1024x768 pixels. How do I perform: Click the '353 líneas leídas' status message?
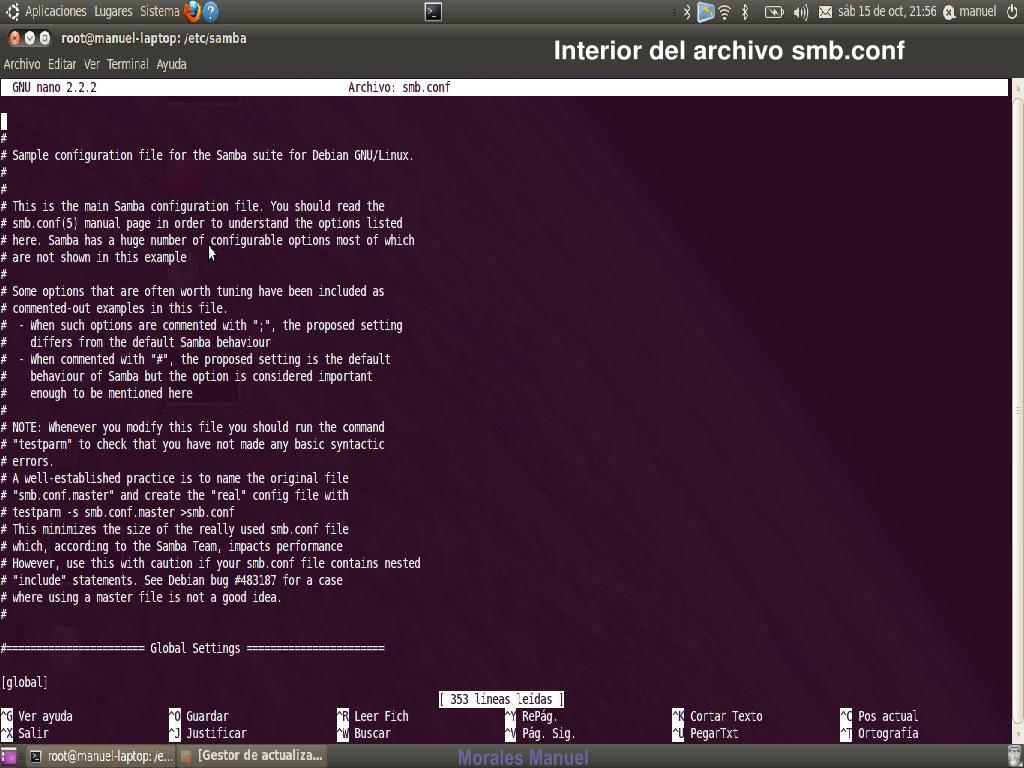tap(501, 699)
